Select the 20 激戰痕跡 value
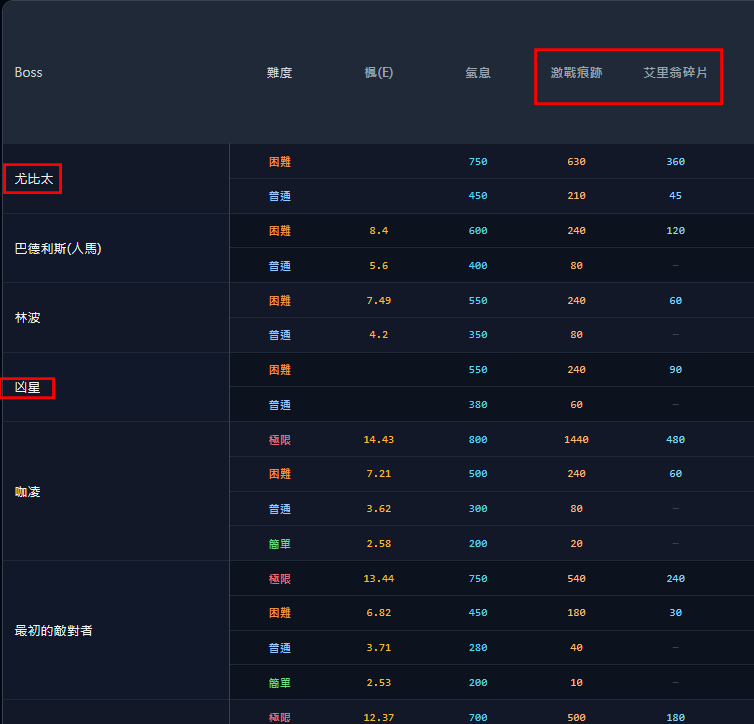The image size is (754, 724). click(576, 544)
